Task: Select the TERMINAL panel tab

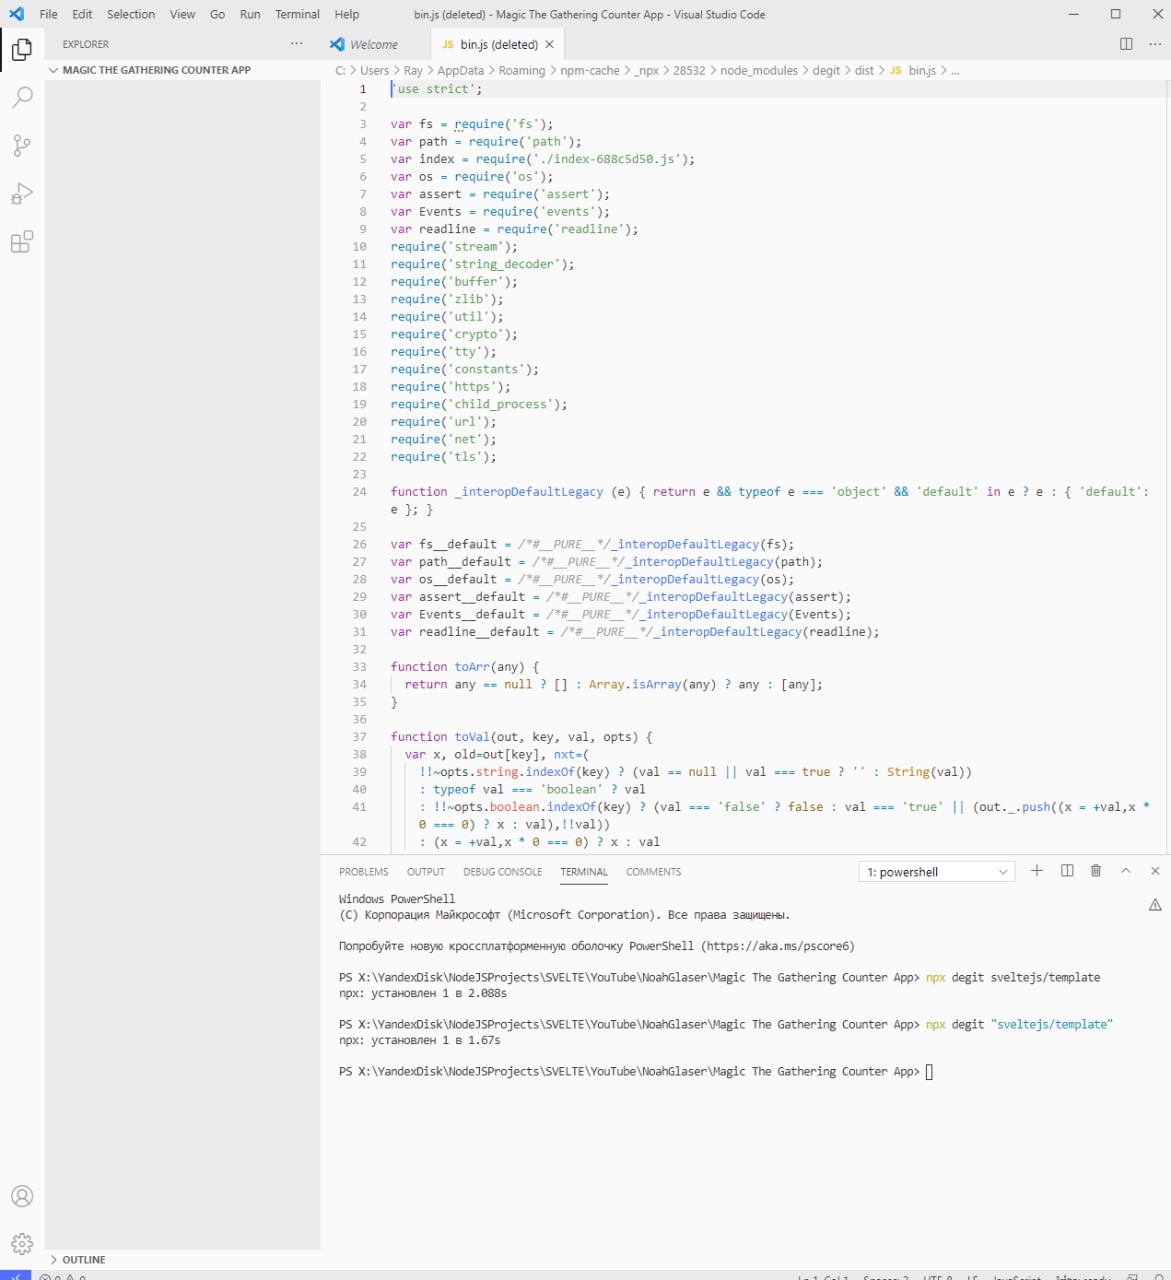Action: 584,872
